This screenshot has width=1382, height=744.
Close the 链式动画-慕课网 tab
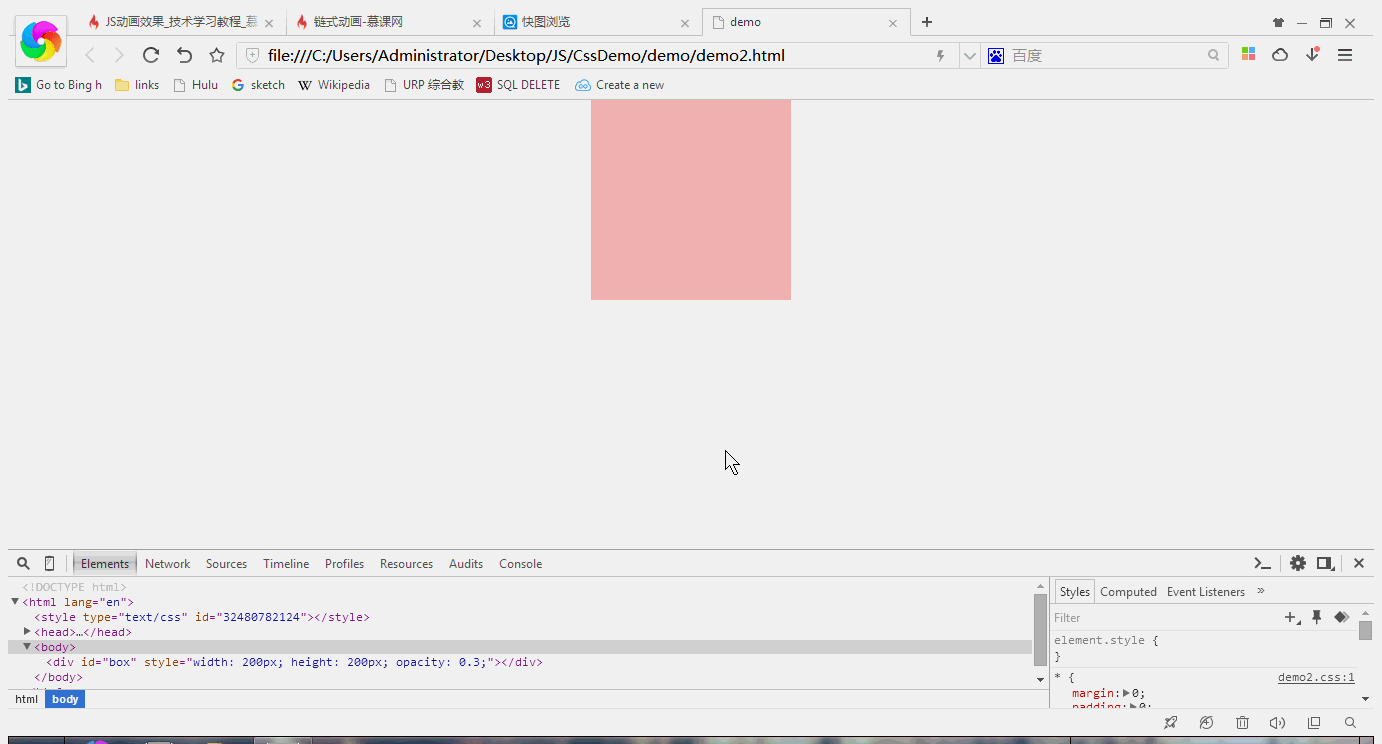pos(477,23)
